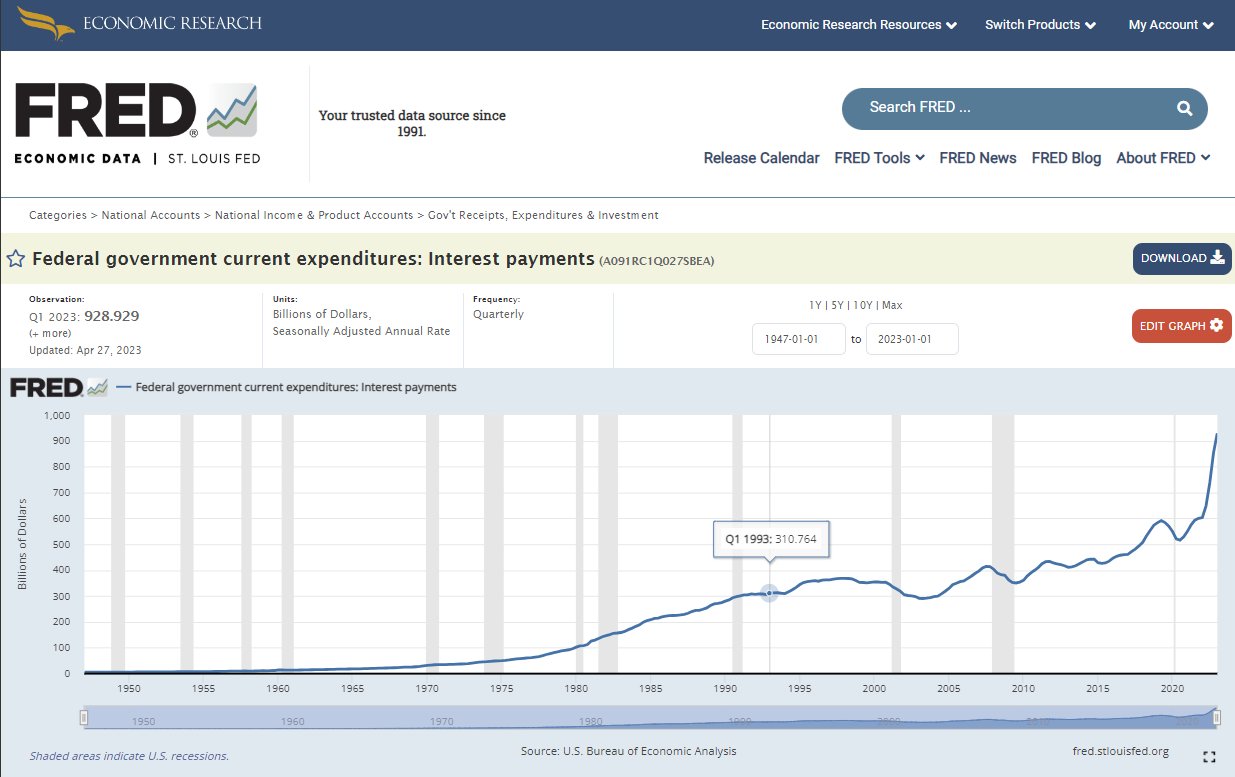Image resolution: width=1235 pixels, height=777 pixels.
Task: Click series ID A091RC1Q027SBEA text
Action: pyautogui.click(x=657, y=261)
